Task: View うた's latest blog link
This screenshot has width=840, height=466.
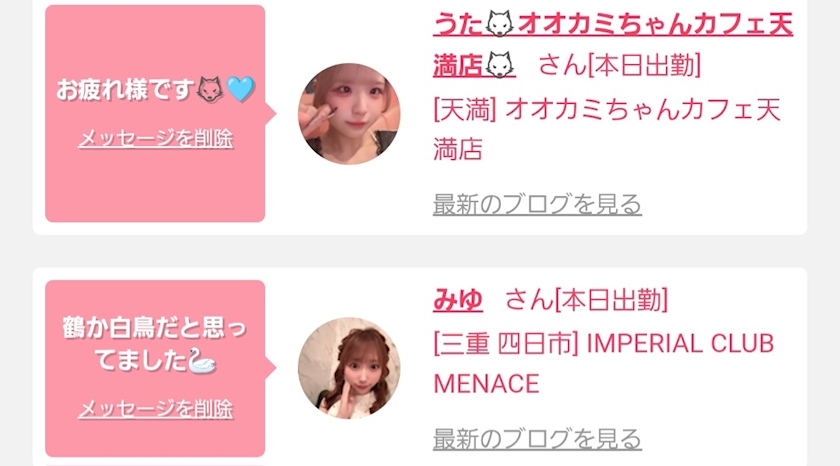Action: [x=537, y=204]
